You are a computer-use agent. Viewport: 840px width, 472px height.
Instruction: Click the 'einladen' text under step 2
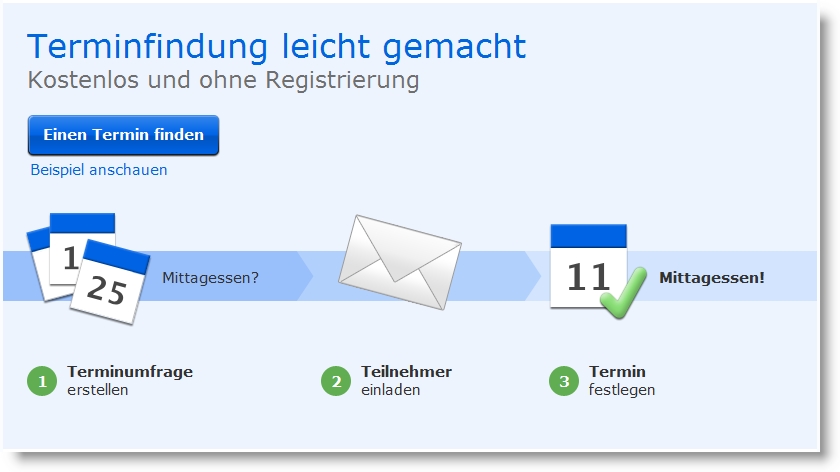tap(391, 389)
